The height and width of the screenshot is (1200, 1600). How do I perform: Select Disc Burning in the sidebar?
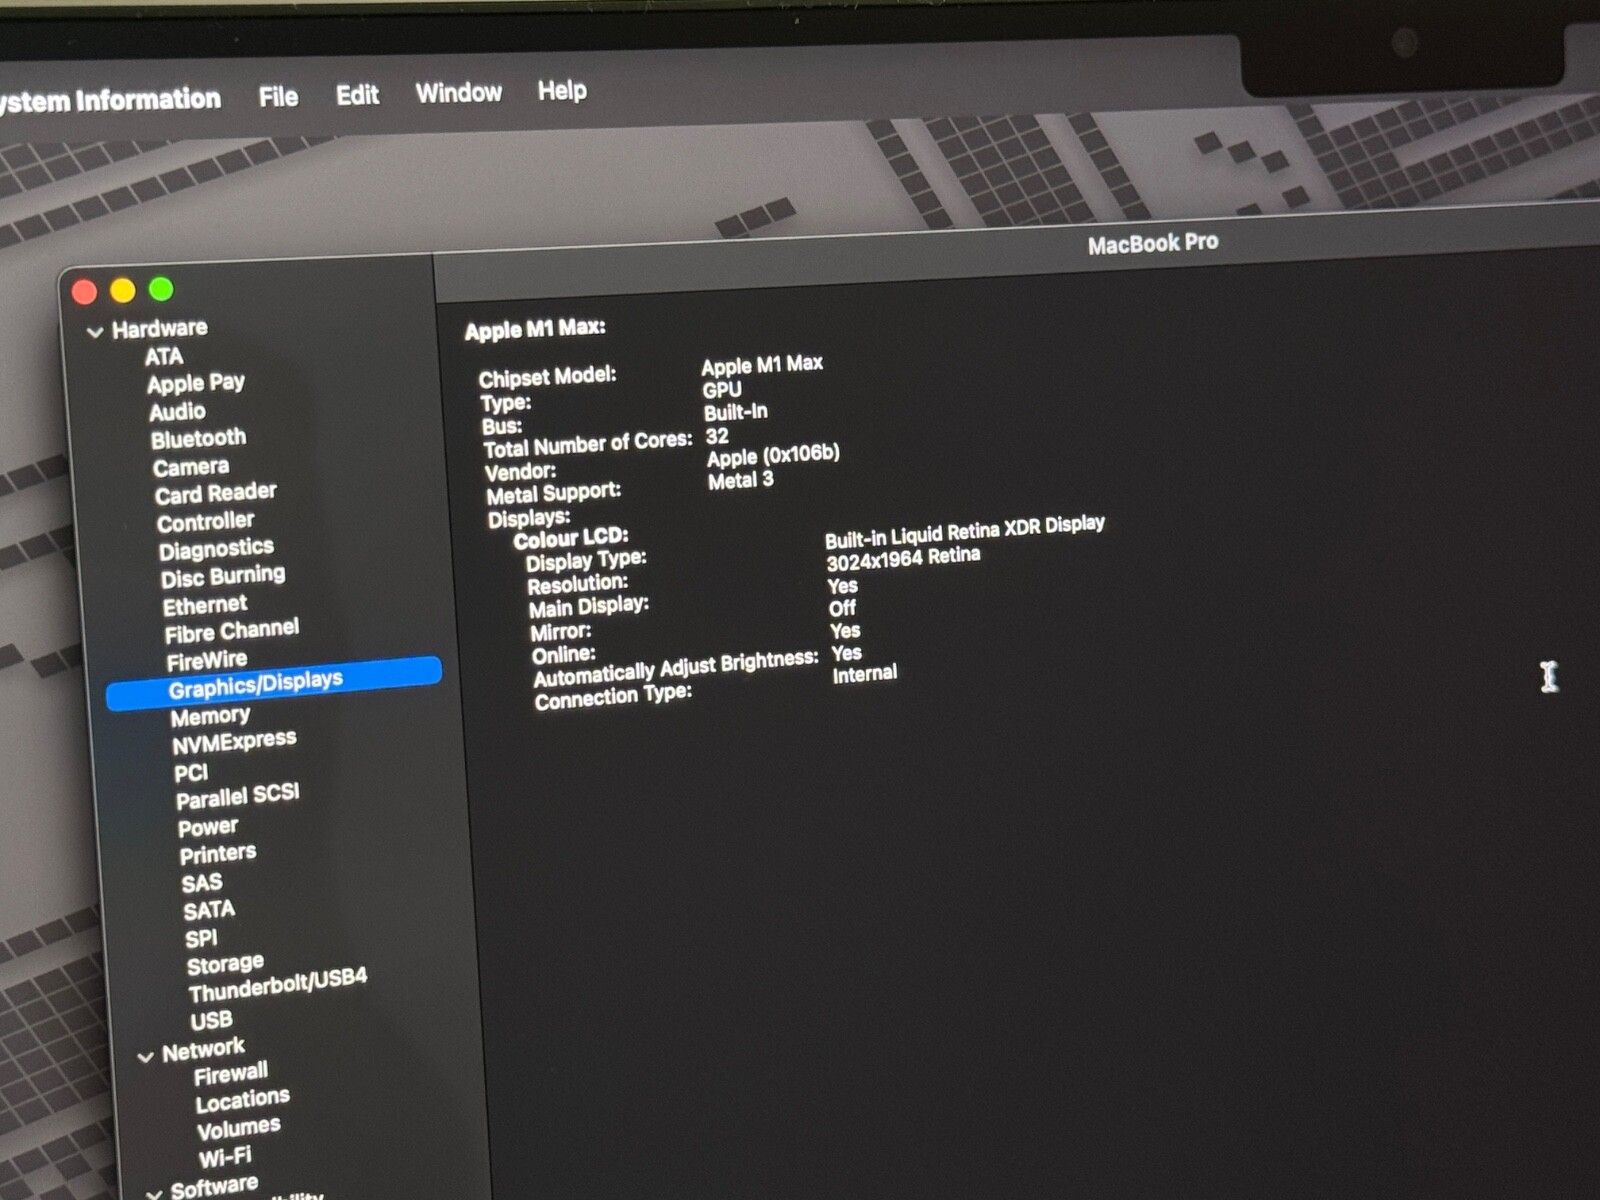pyautogui.click(x=223, y=577)
